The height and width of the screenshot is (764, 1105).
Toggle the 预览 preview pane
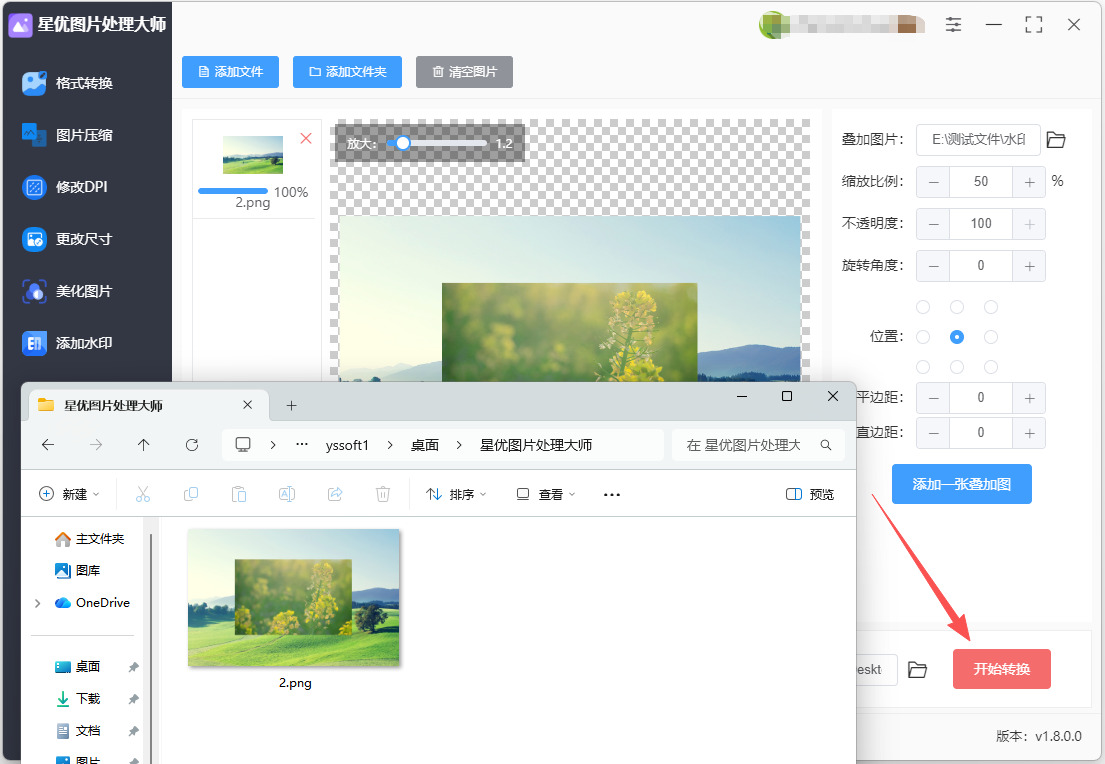click(810, 494)
